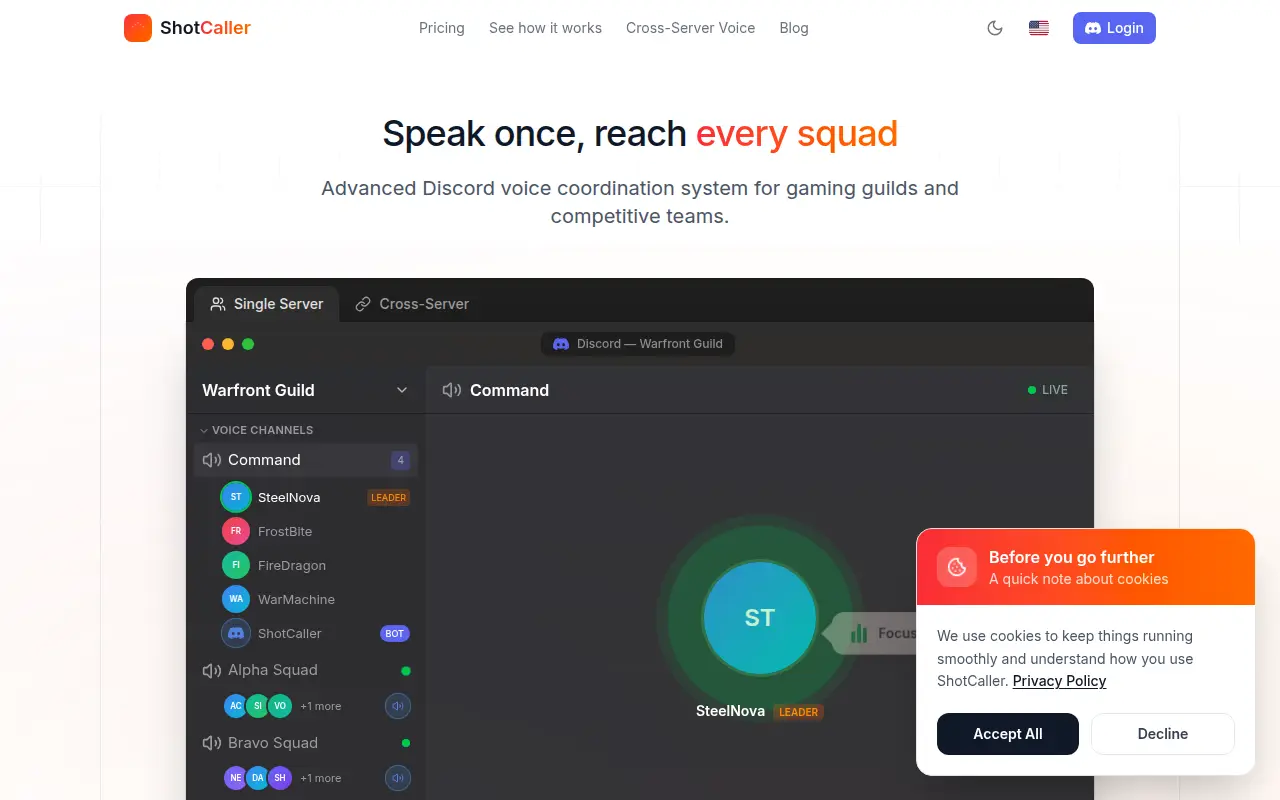
Task: Open language selector US flag
Action: coord(1039,28)
